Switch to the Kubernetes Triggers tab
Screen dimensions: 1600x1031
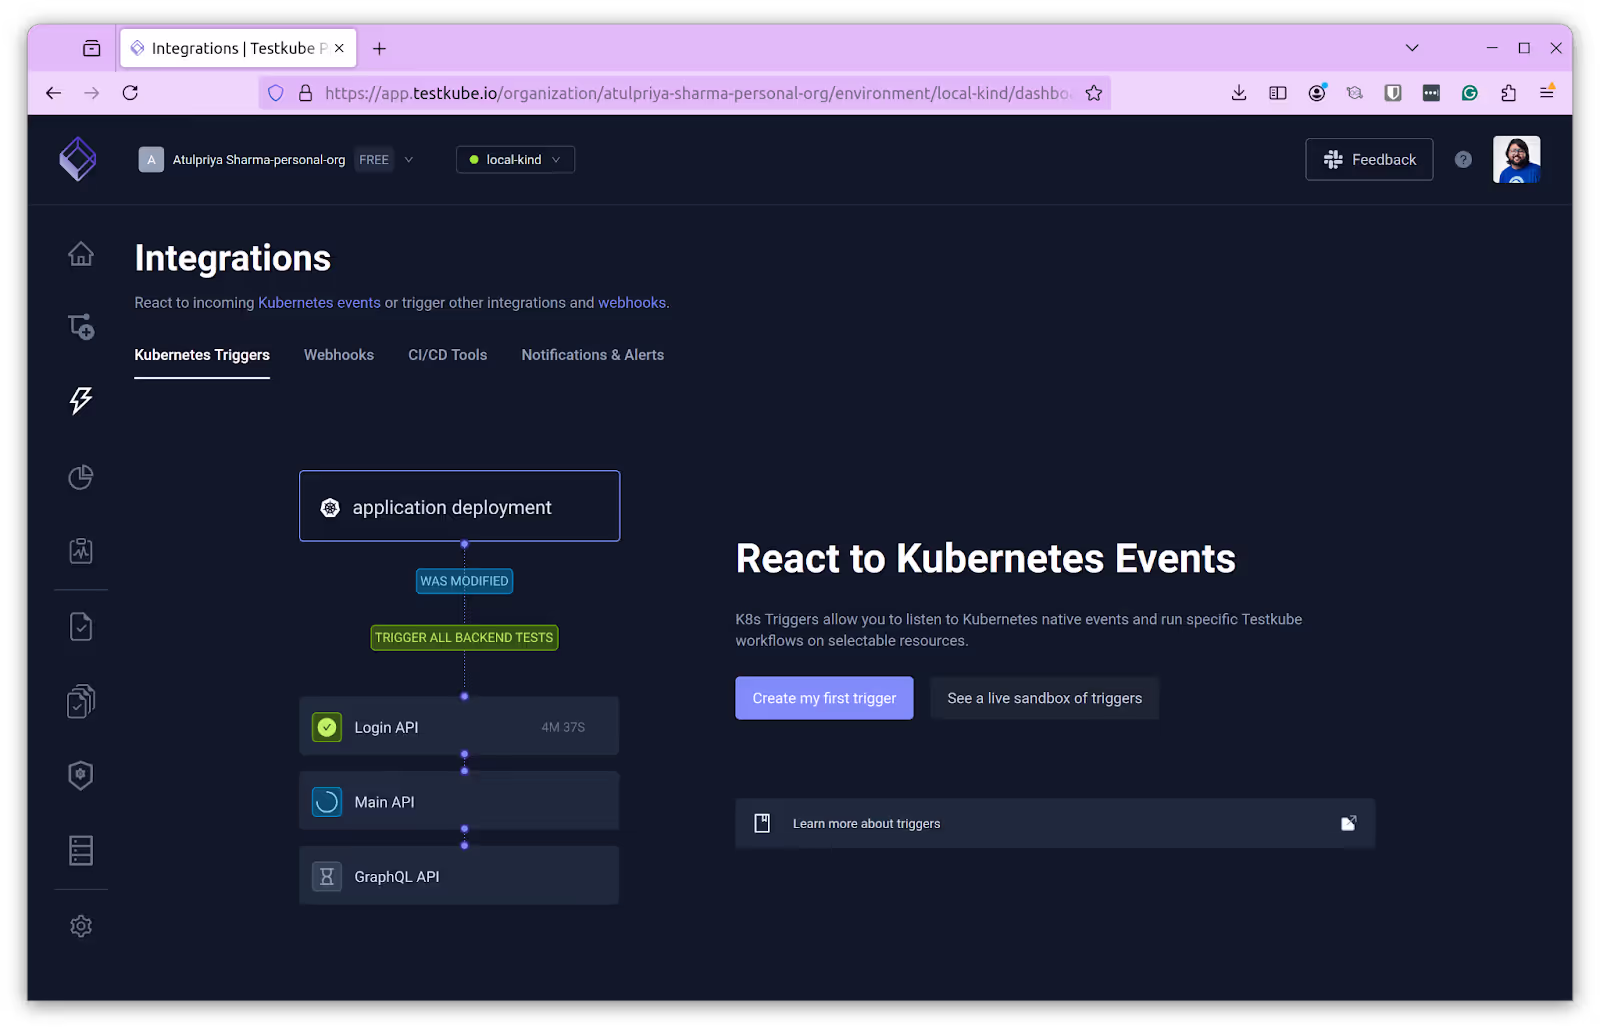(x=202, y=355)
